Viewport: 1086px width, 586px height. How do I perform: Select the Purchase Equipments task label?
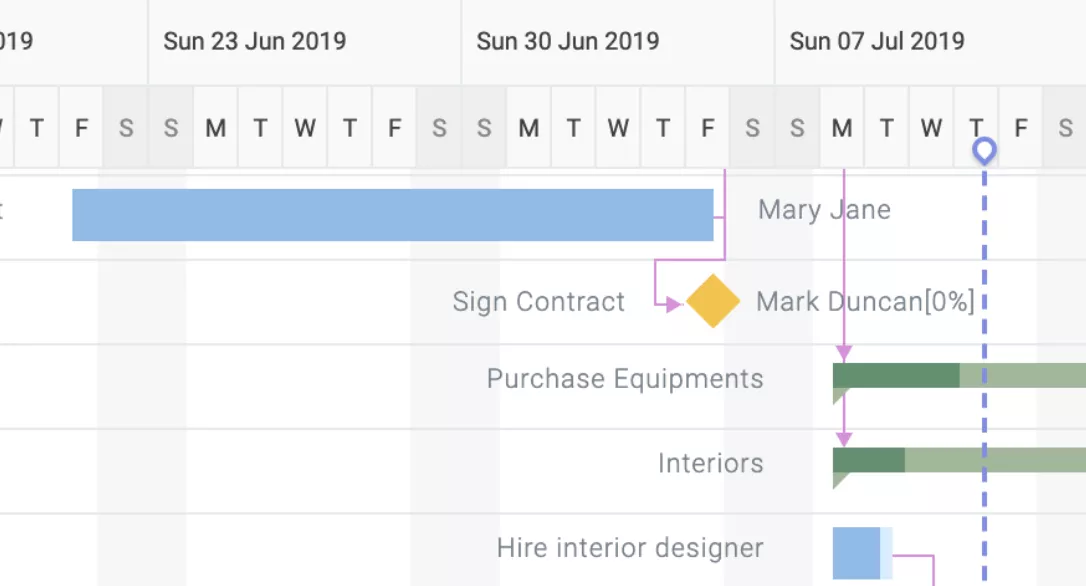[624, 378]
